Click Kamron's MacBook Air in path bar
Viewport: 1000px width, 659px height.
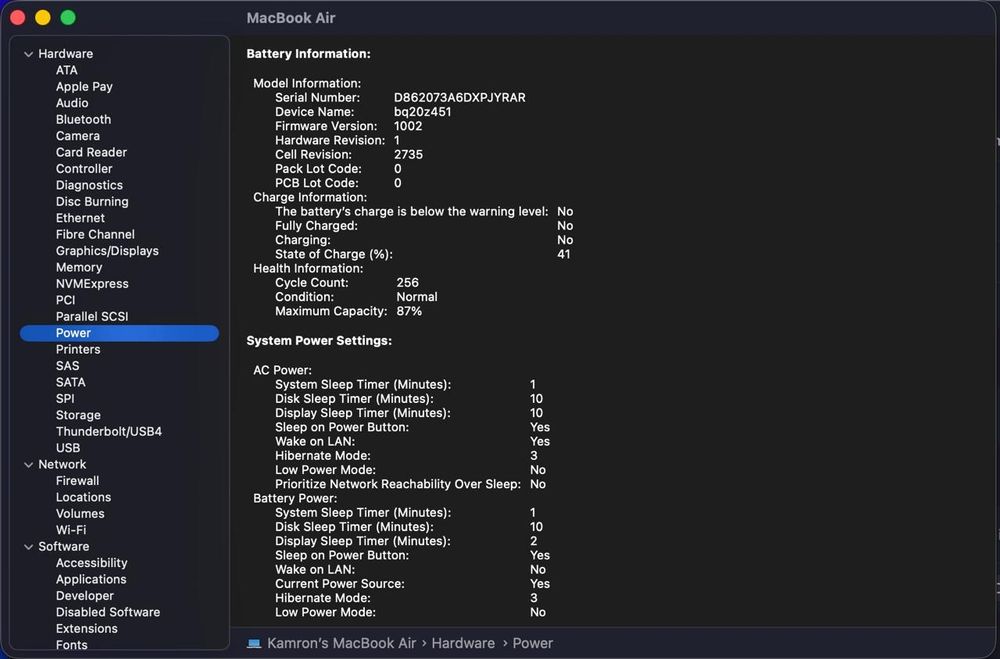point(341,643)
